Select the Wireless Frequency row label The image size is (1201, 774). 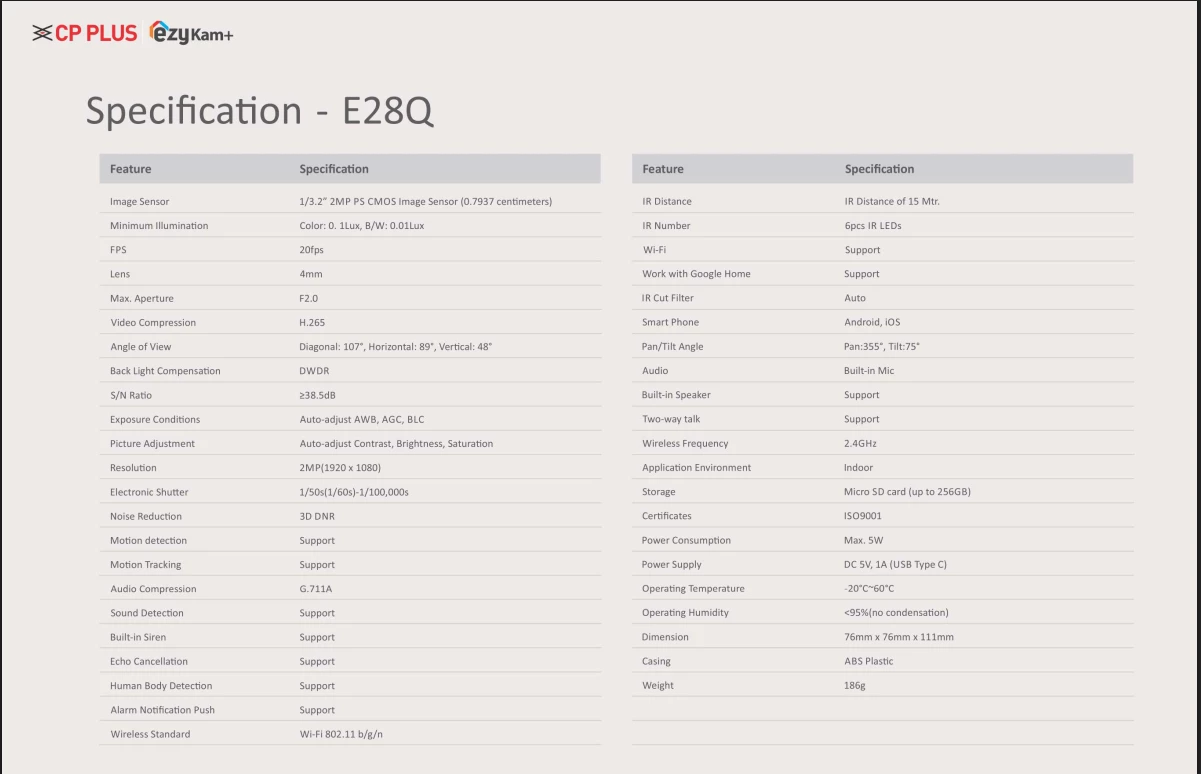685,444
